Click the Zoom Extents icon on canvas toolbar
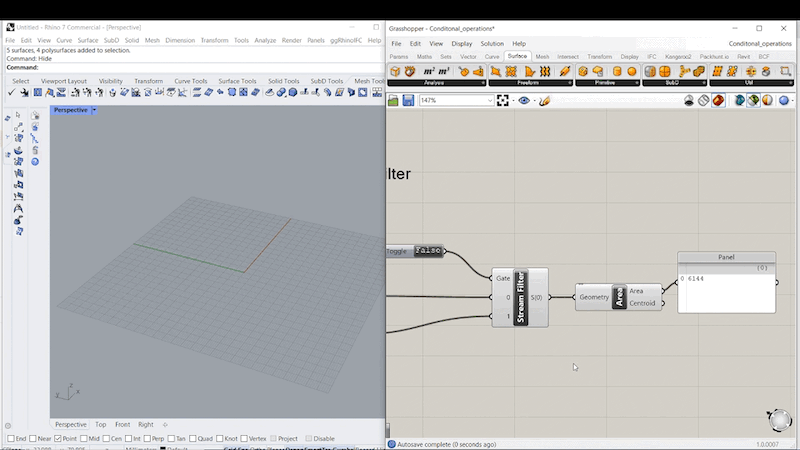The image size is (800, 450). click(503, 101)
